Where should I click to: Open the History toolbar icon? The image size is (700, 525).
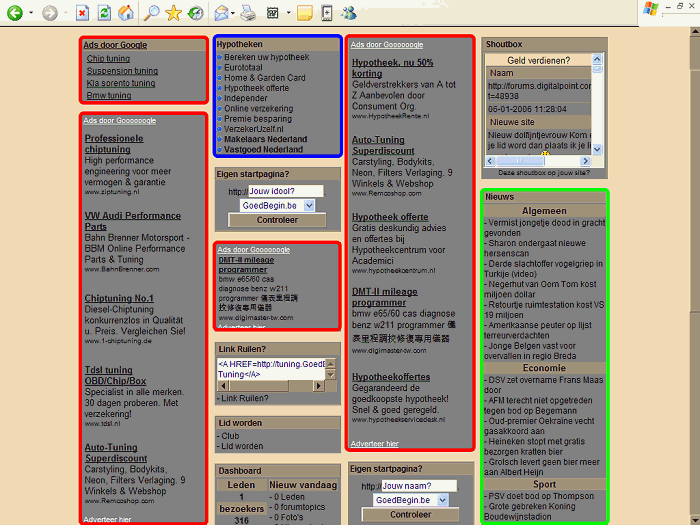point(195,12)
